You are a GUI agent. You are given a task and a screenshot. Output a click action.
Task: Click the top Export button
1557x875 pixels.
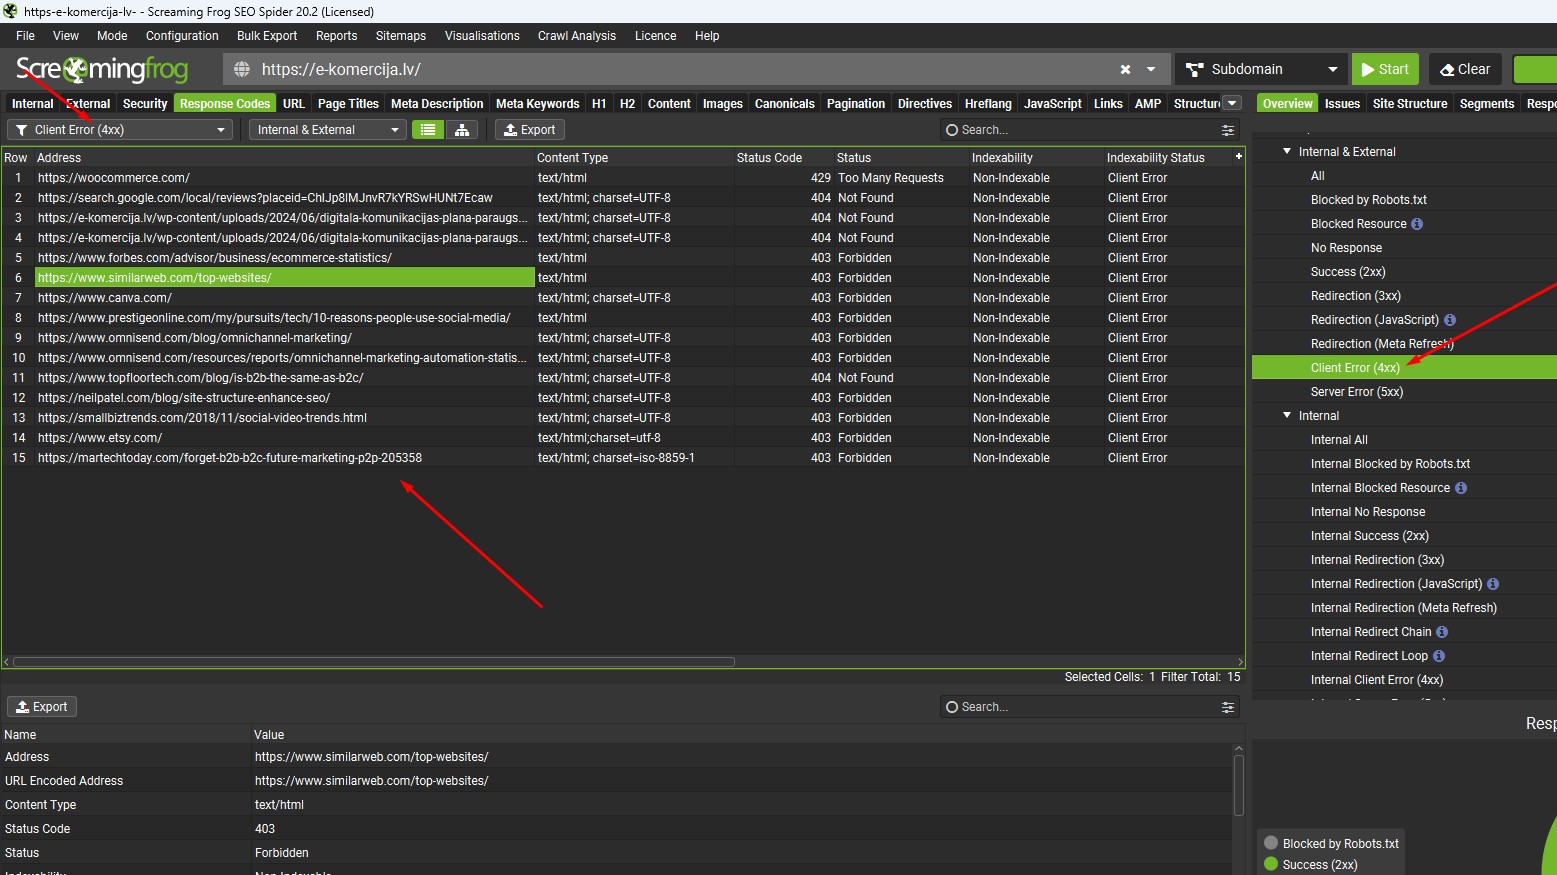[530, 130]
